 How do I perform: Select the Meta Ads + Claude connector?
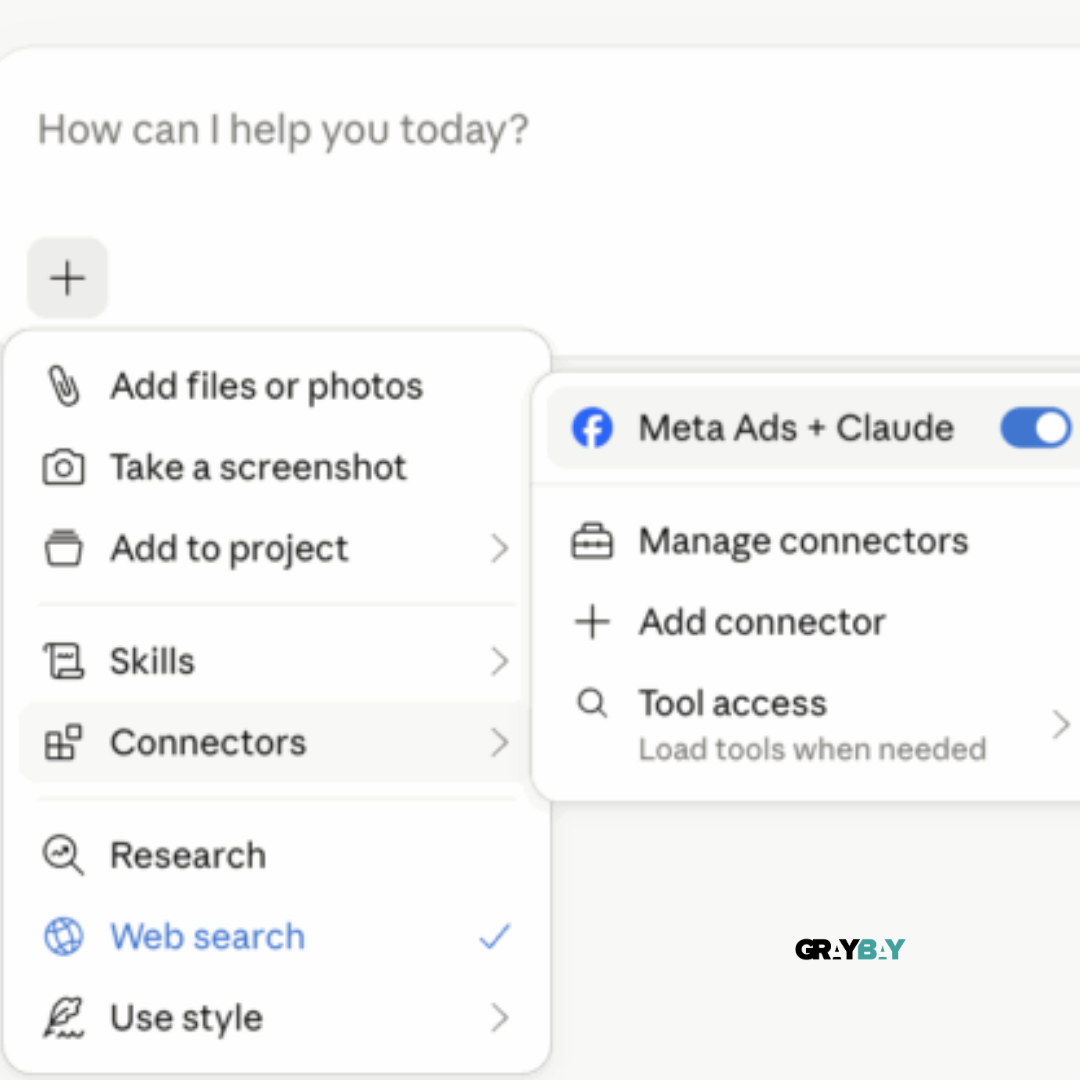point(813,428)
